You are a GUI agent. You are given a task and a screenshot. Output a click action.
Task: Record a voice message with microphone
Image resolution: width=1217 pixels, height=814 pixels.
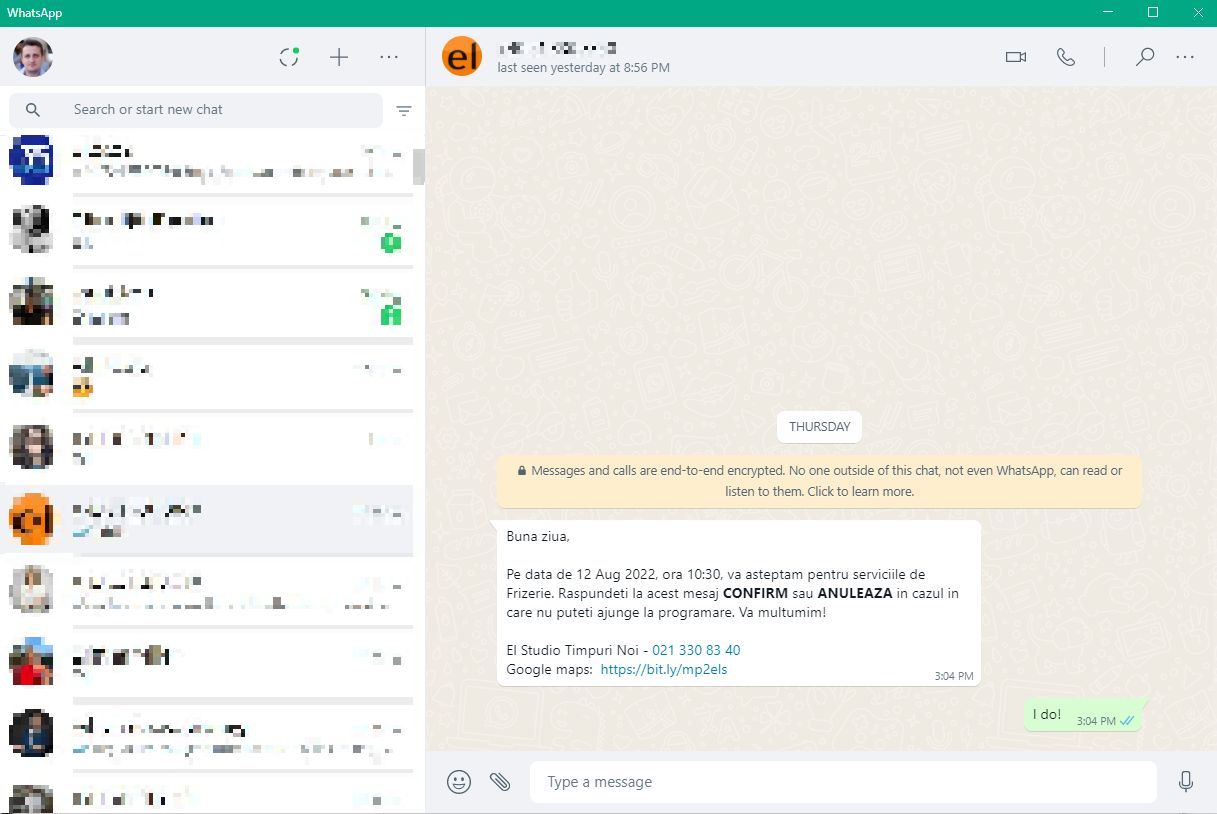[1186, 782]
